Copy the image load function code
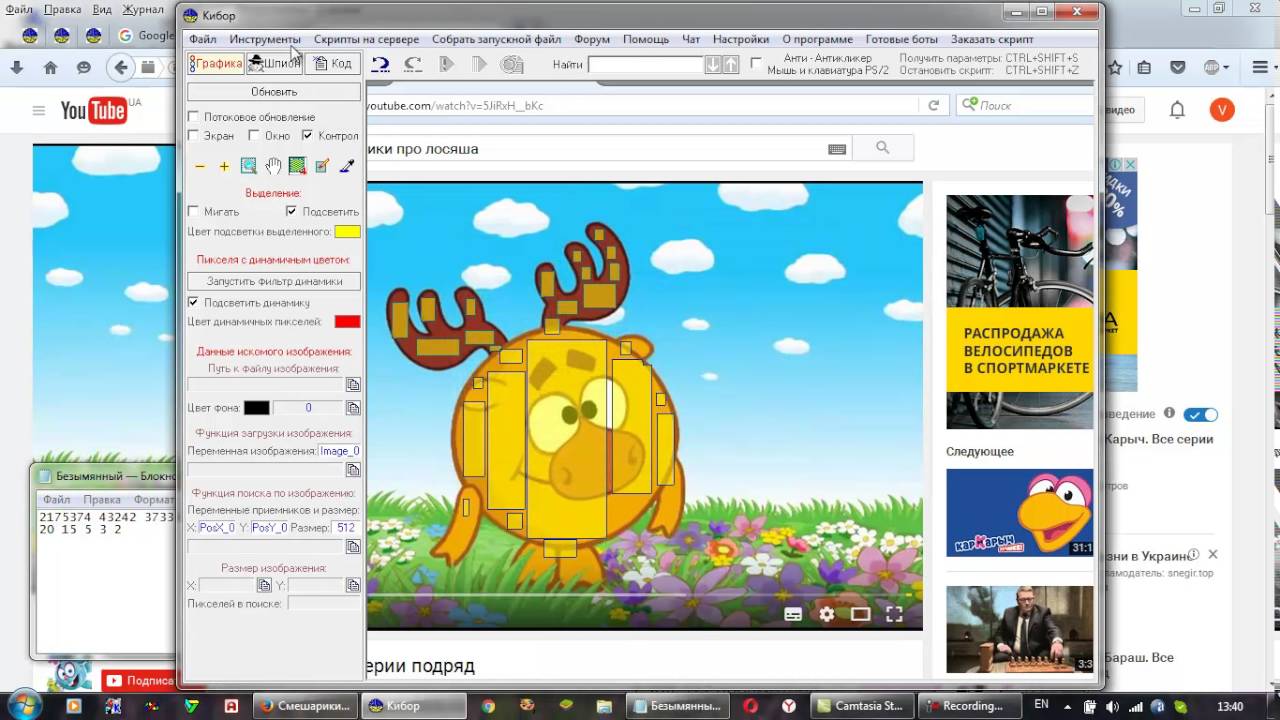 pos(353,469)
